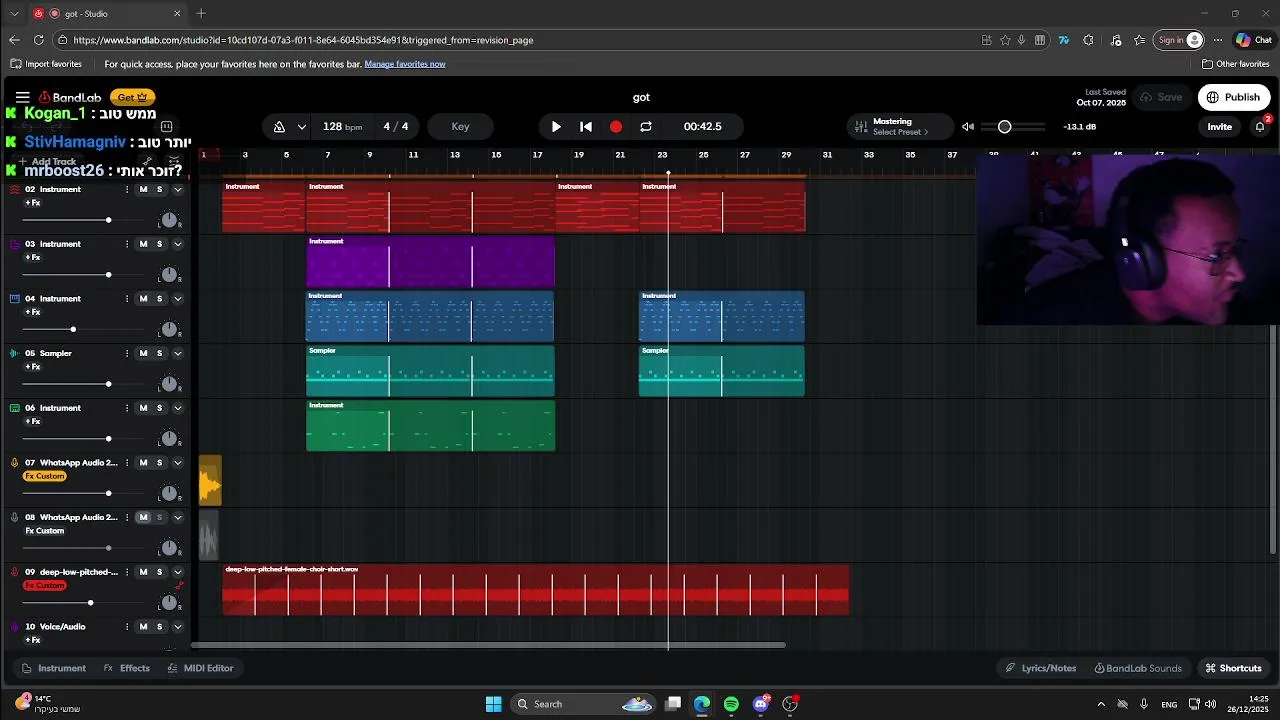The width and height of the screenshot is (1280, 720).
Task: Click the metronome icon
Action: (x=279, y=127)
